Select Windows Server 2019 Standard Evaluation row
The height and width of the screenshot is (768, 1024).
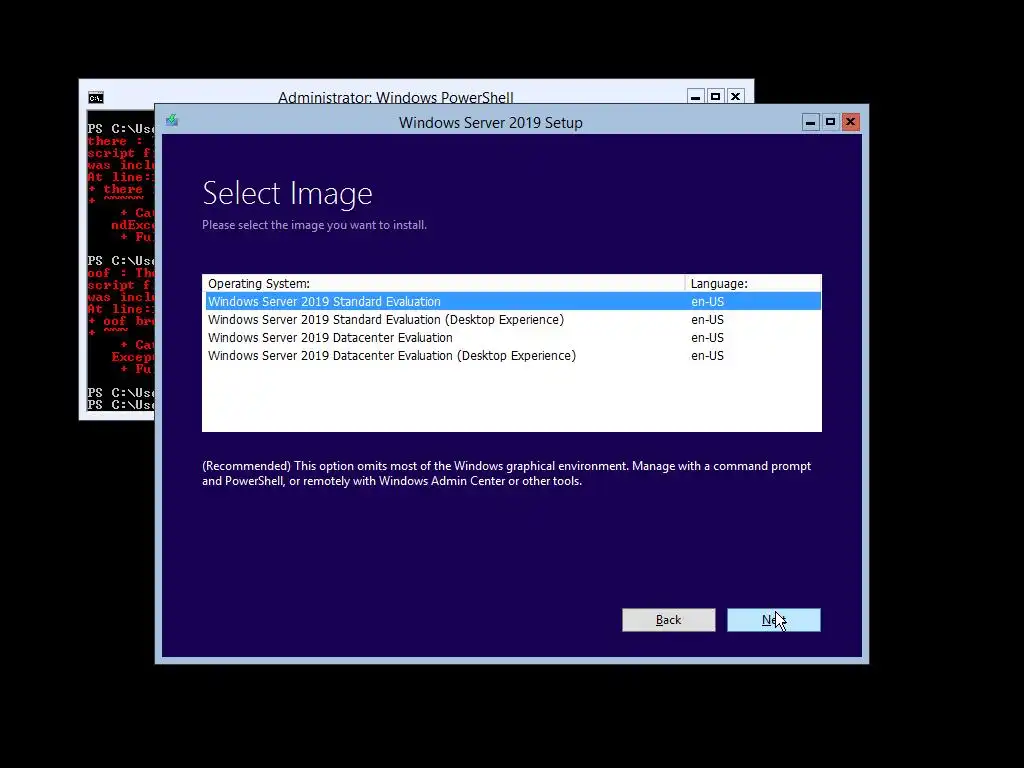coord(513,301)
